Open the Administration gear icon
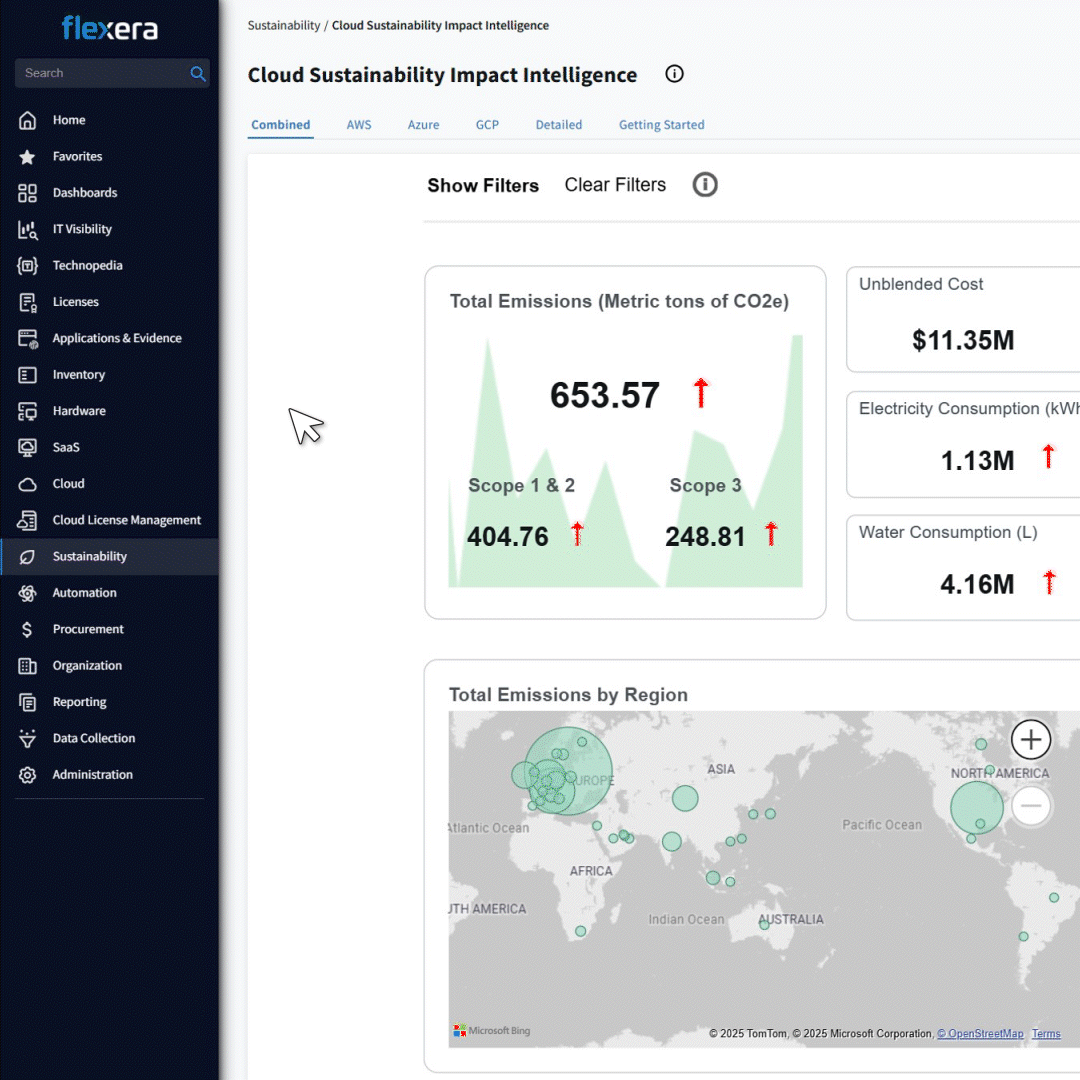Screen dimensions: 1080x1080 [28, 775]
